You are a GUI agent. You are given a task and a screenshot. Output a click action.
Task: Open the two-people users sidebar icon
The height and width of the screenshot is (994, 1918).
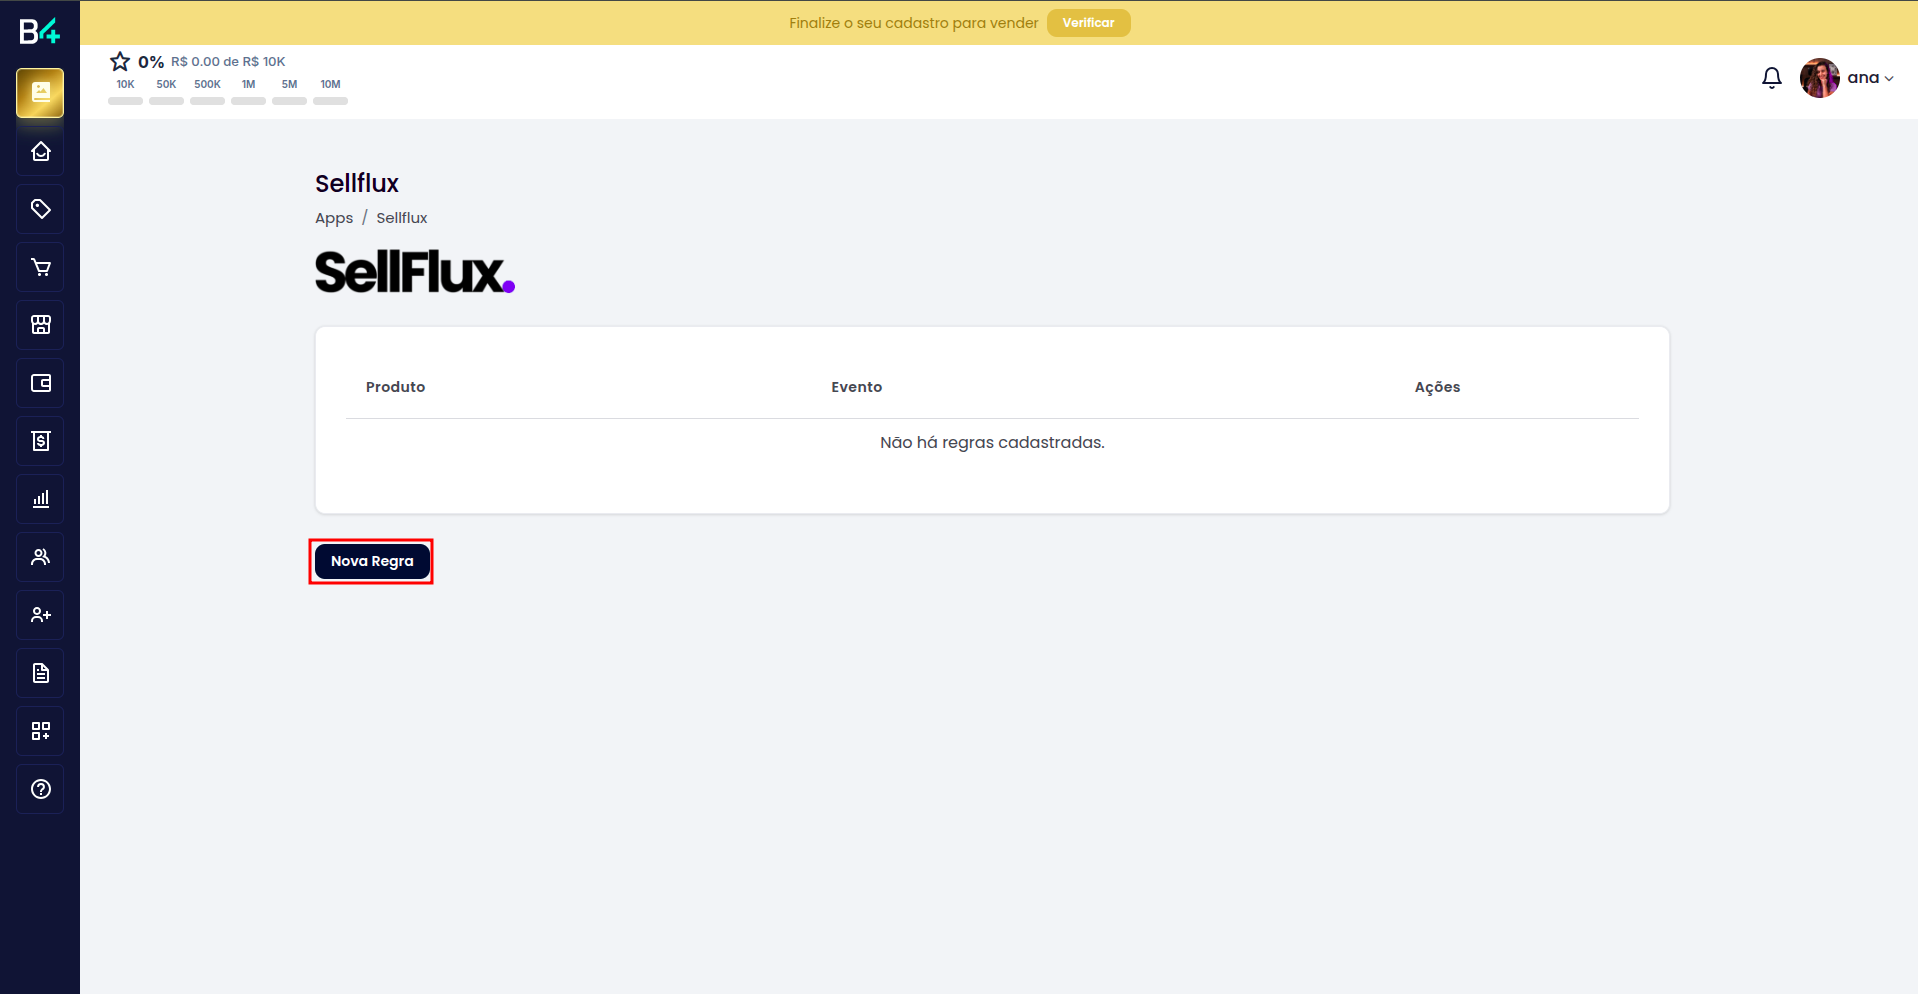pos(40,557)
